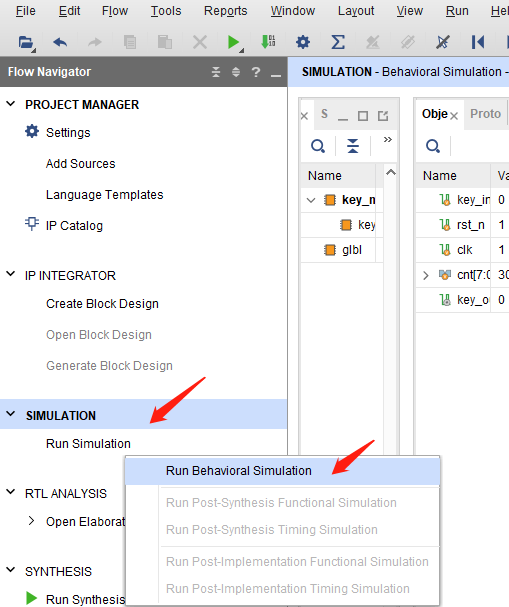Click Run Synthesis text
This screenshot has height=607, width=509.
pos(85,599)
